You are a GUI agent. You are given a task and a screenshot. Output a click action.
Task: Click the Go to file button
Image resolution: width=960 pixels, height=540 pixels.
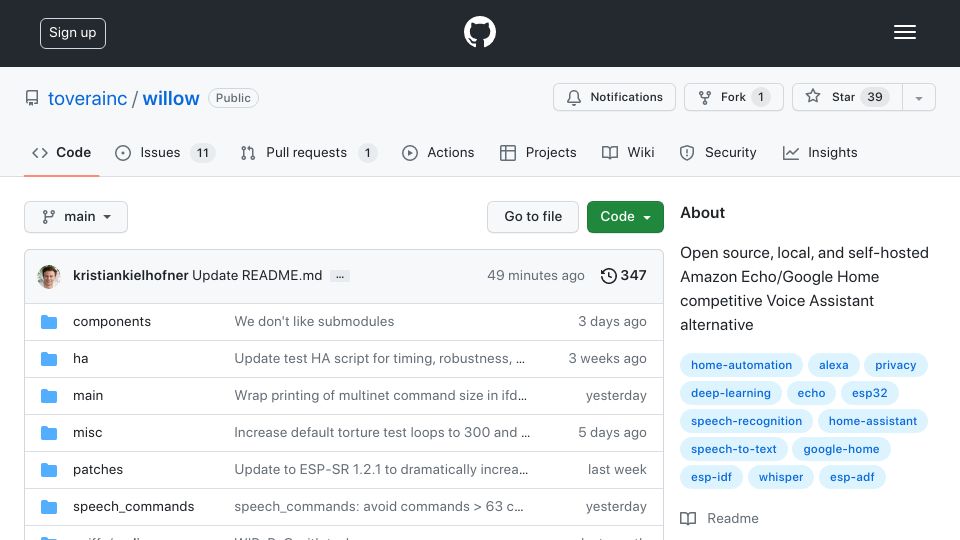click(533, 217)
